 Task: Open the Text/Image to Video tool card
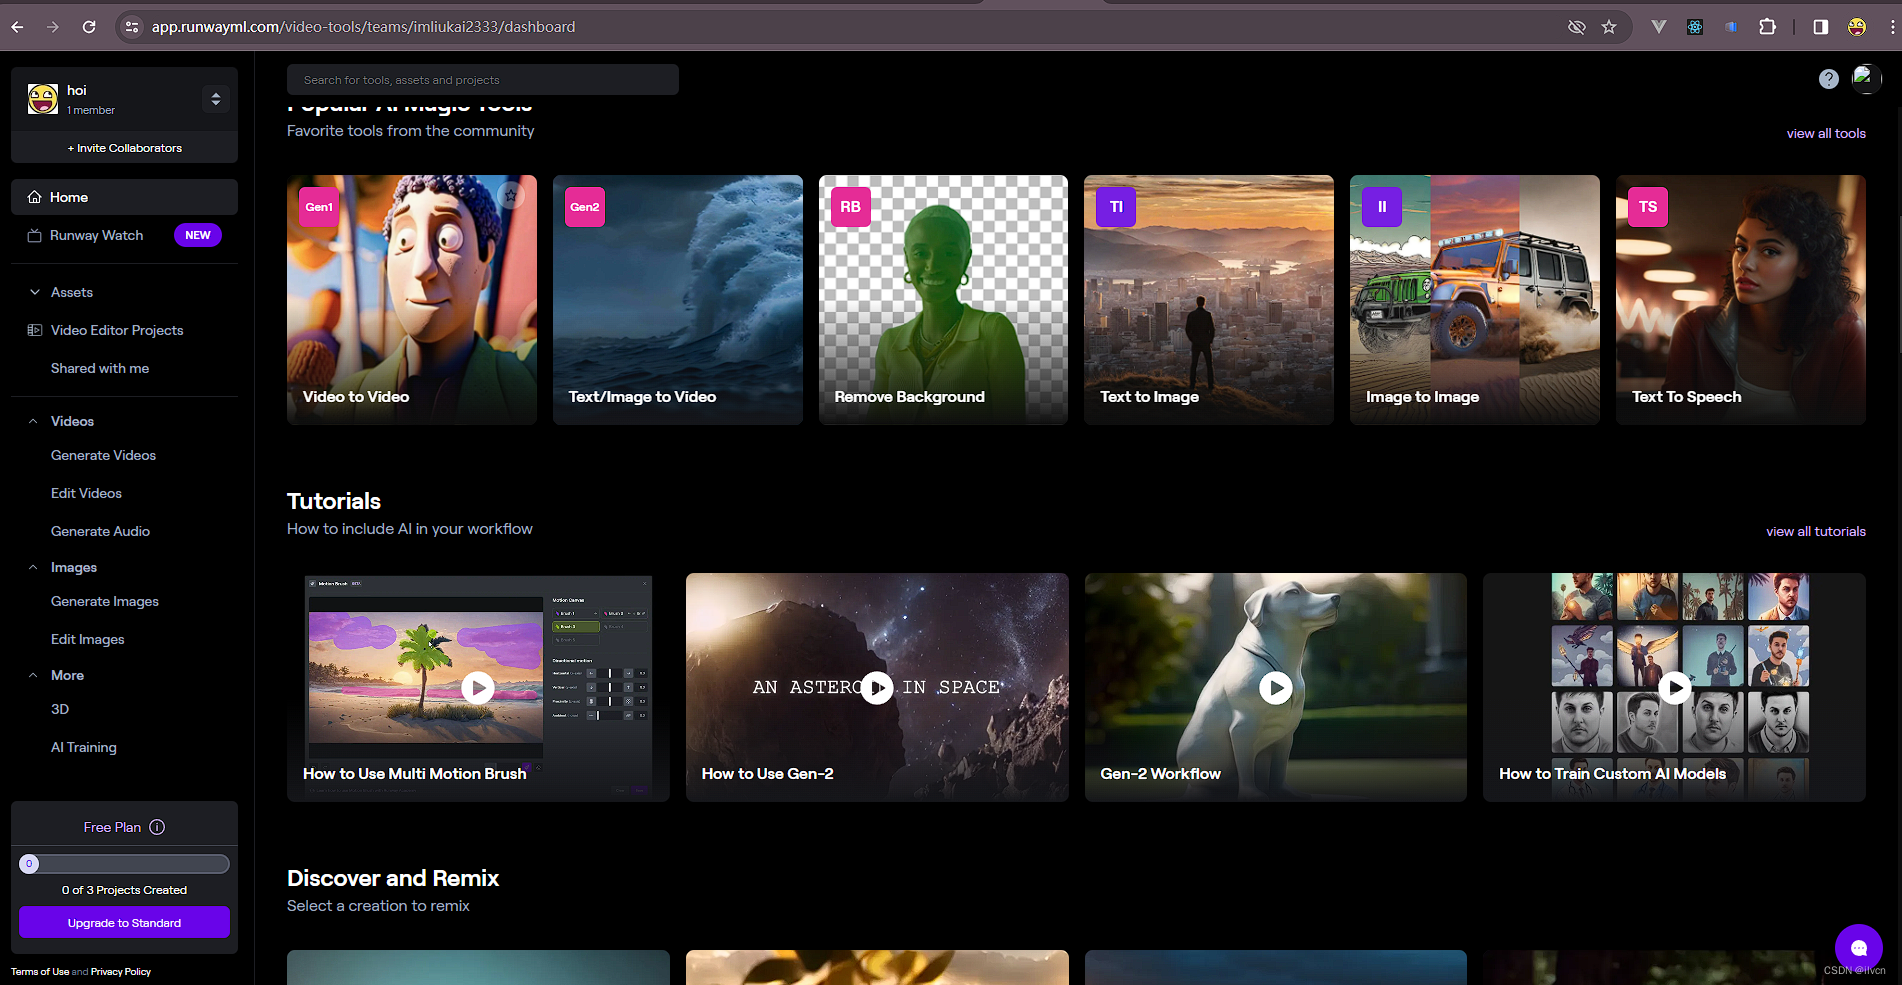pyautogui.click(x=678, y=300)
